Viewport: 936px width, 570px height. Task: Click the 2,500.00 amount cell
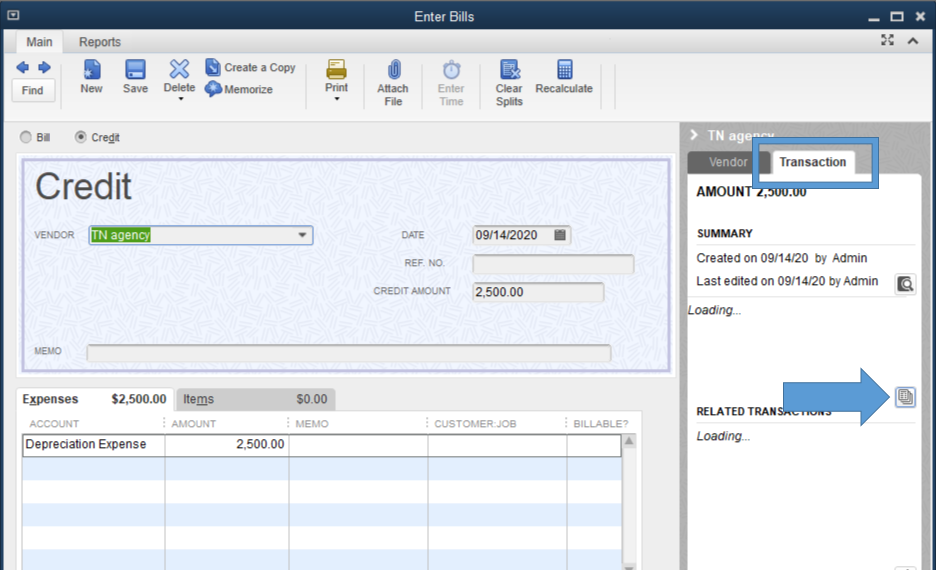227,445
